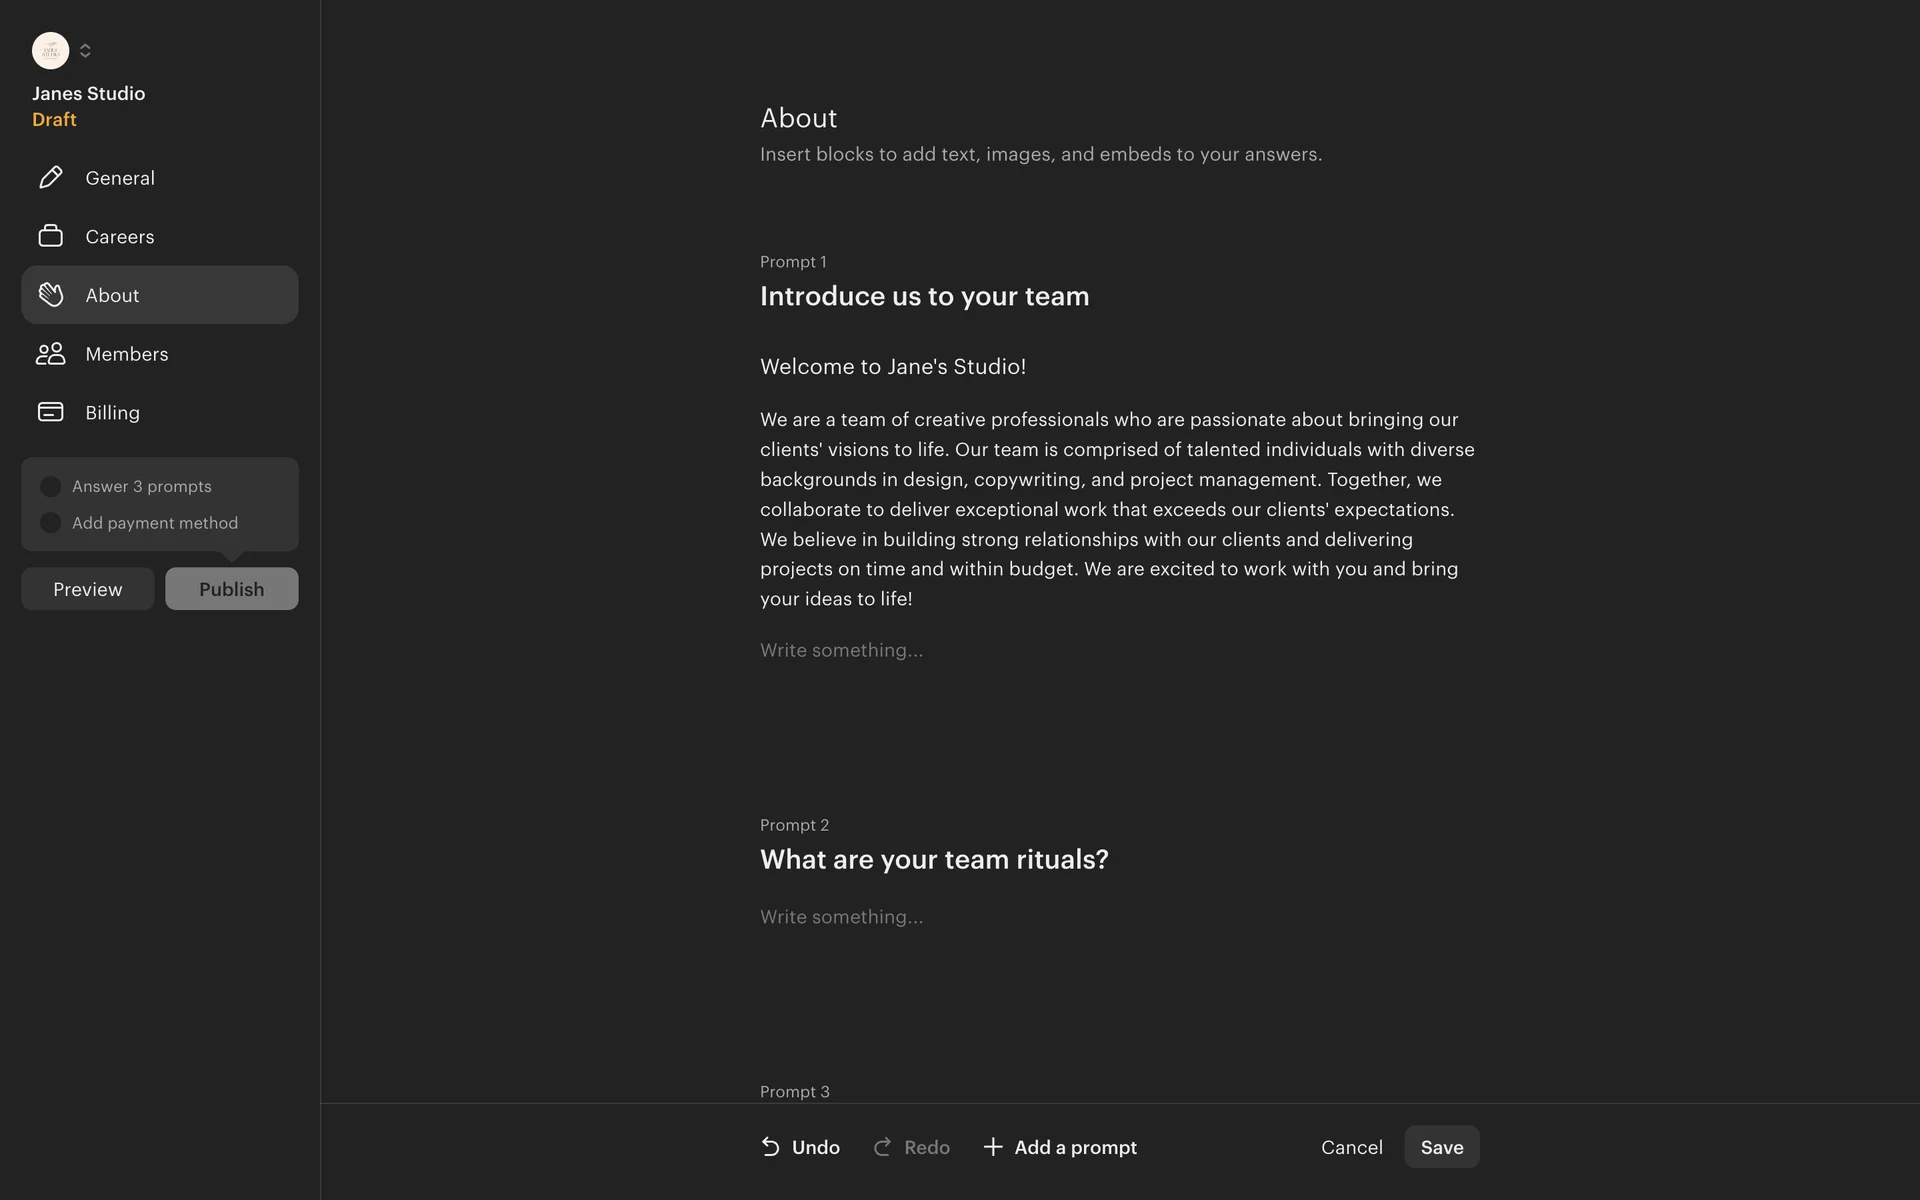Toggle the Answer 3 prompts checklist circle
Image resolution: width=1920 pixels, height=1200 pixels.
[x=50, y=487]
